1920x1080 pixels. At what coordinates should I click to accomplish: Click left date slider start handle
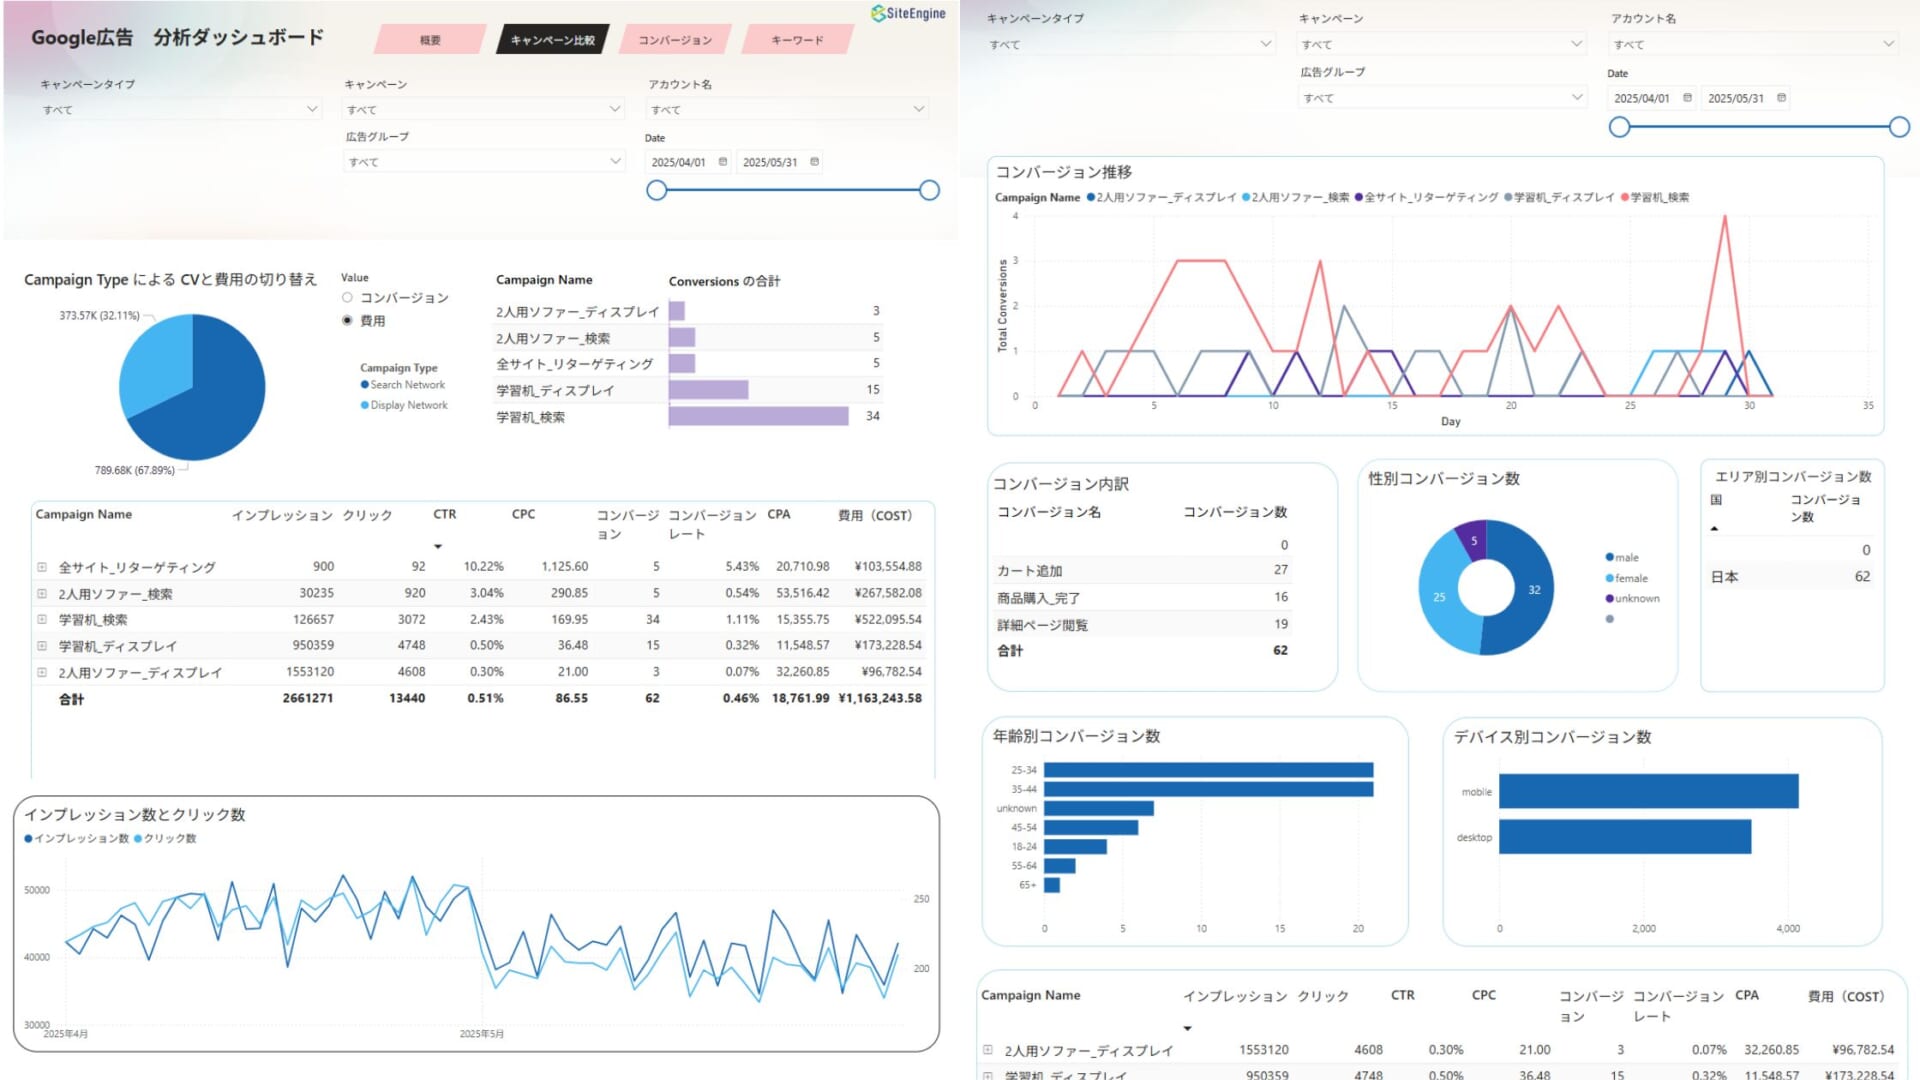tap(656, 190)
